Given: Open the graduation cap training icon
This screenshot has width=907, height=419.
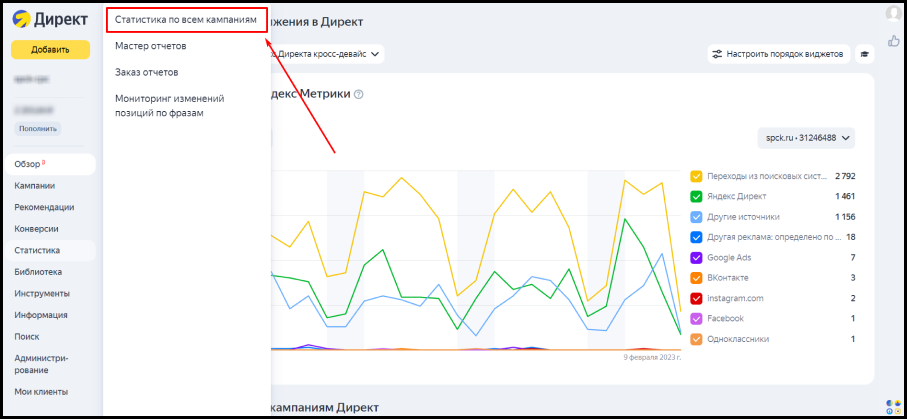Looking at the screenshot, I should pos(865,54).
